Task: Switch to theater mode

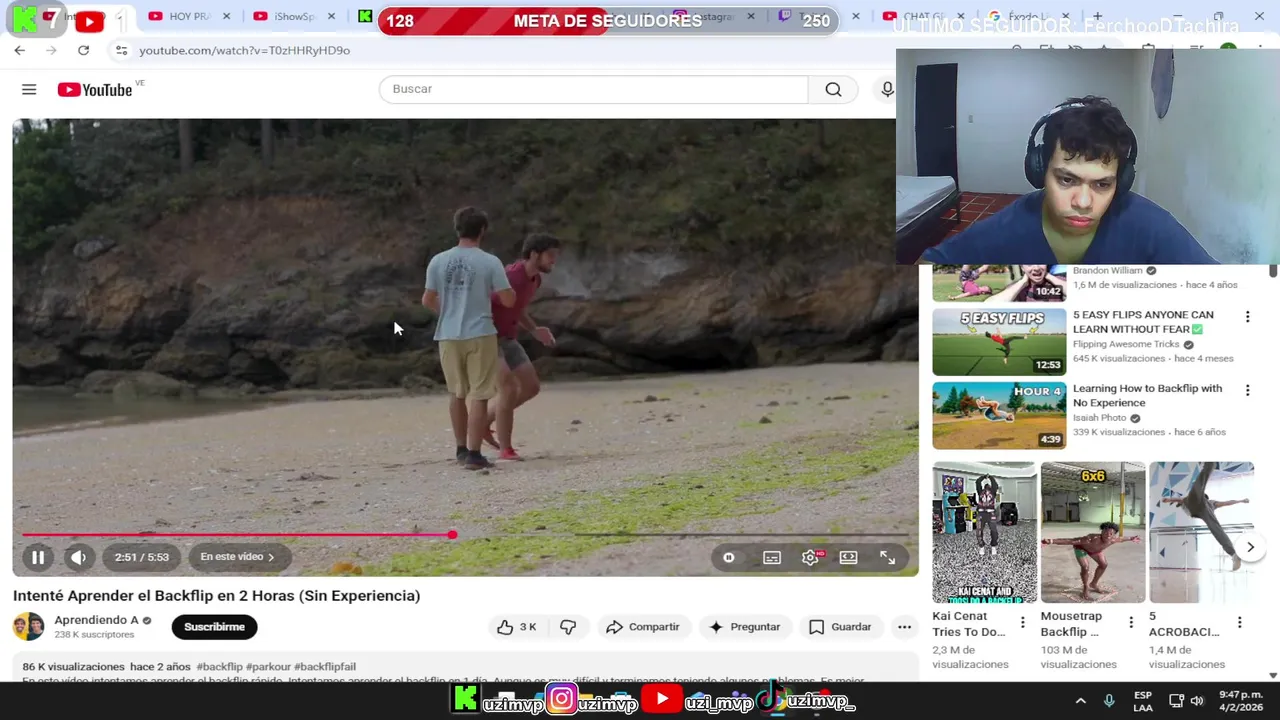Action: click(848, 557)
